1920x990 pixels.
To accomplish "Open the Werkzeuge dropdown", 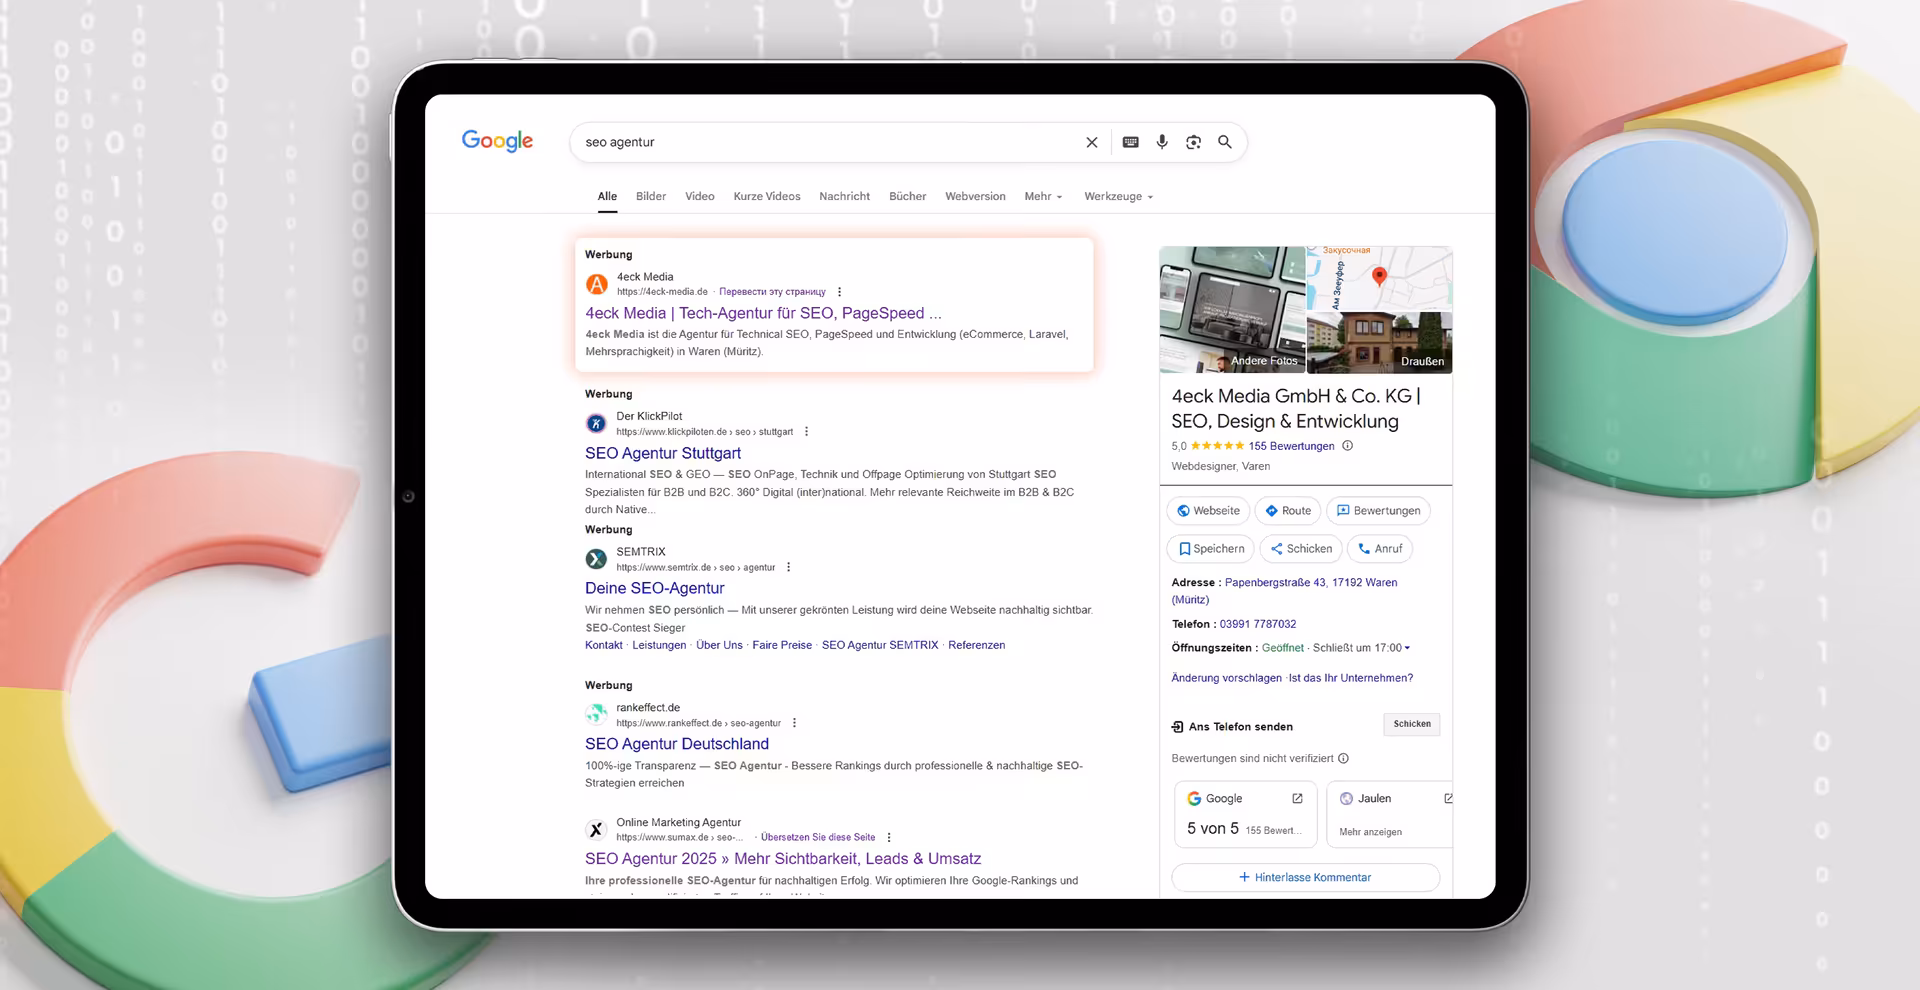I will 1113,196.
